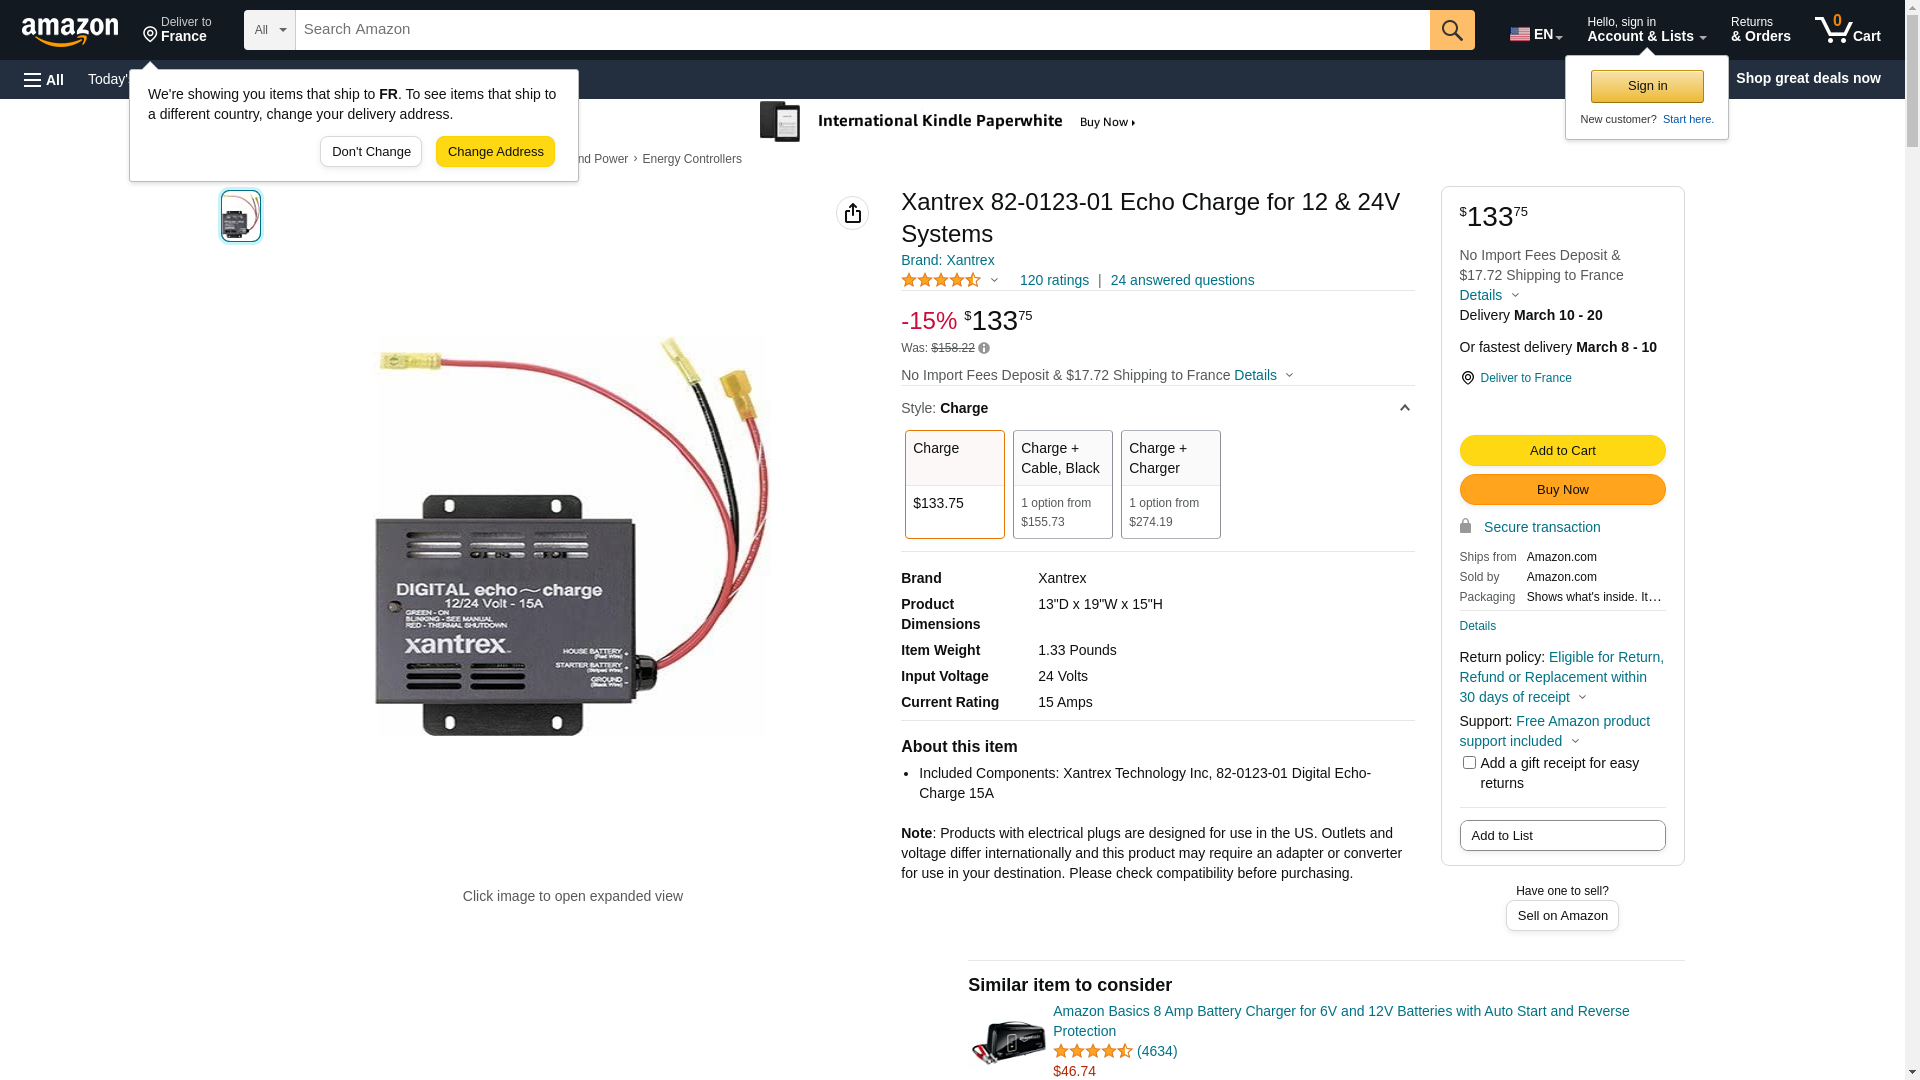Open Account & Lists menu
Screen dimensions: 1920x1080
coord(1646,30)
